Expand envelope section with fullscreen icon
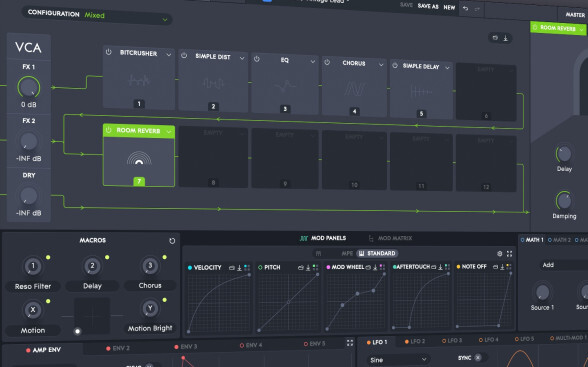The height and width of the screenshot is (367, 588). (x=350, y=343)
